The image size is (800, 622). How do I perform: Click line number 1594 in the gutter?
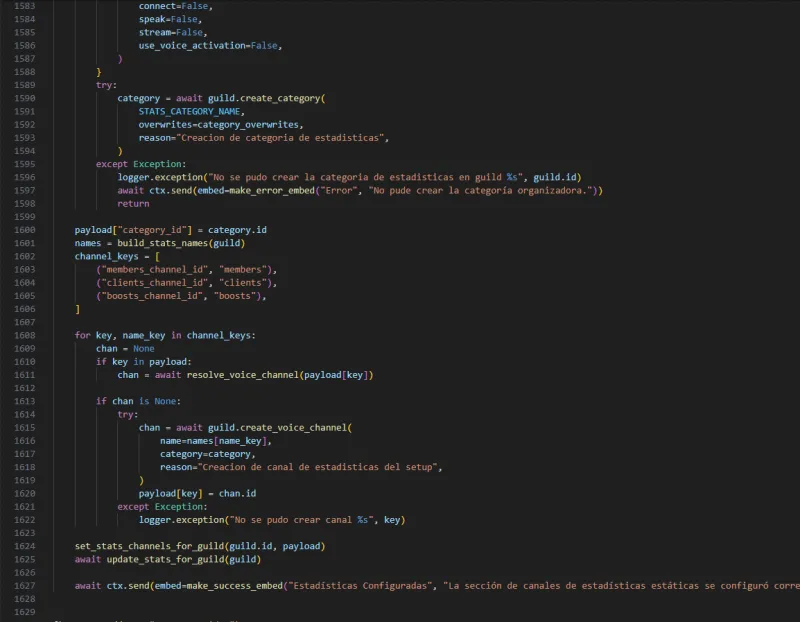pos(24,151)
